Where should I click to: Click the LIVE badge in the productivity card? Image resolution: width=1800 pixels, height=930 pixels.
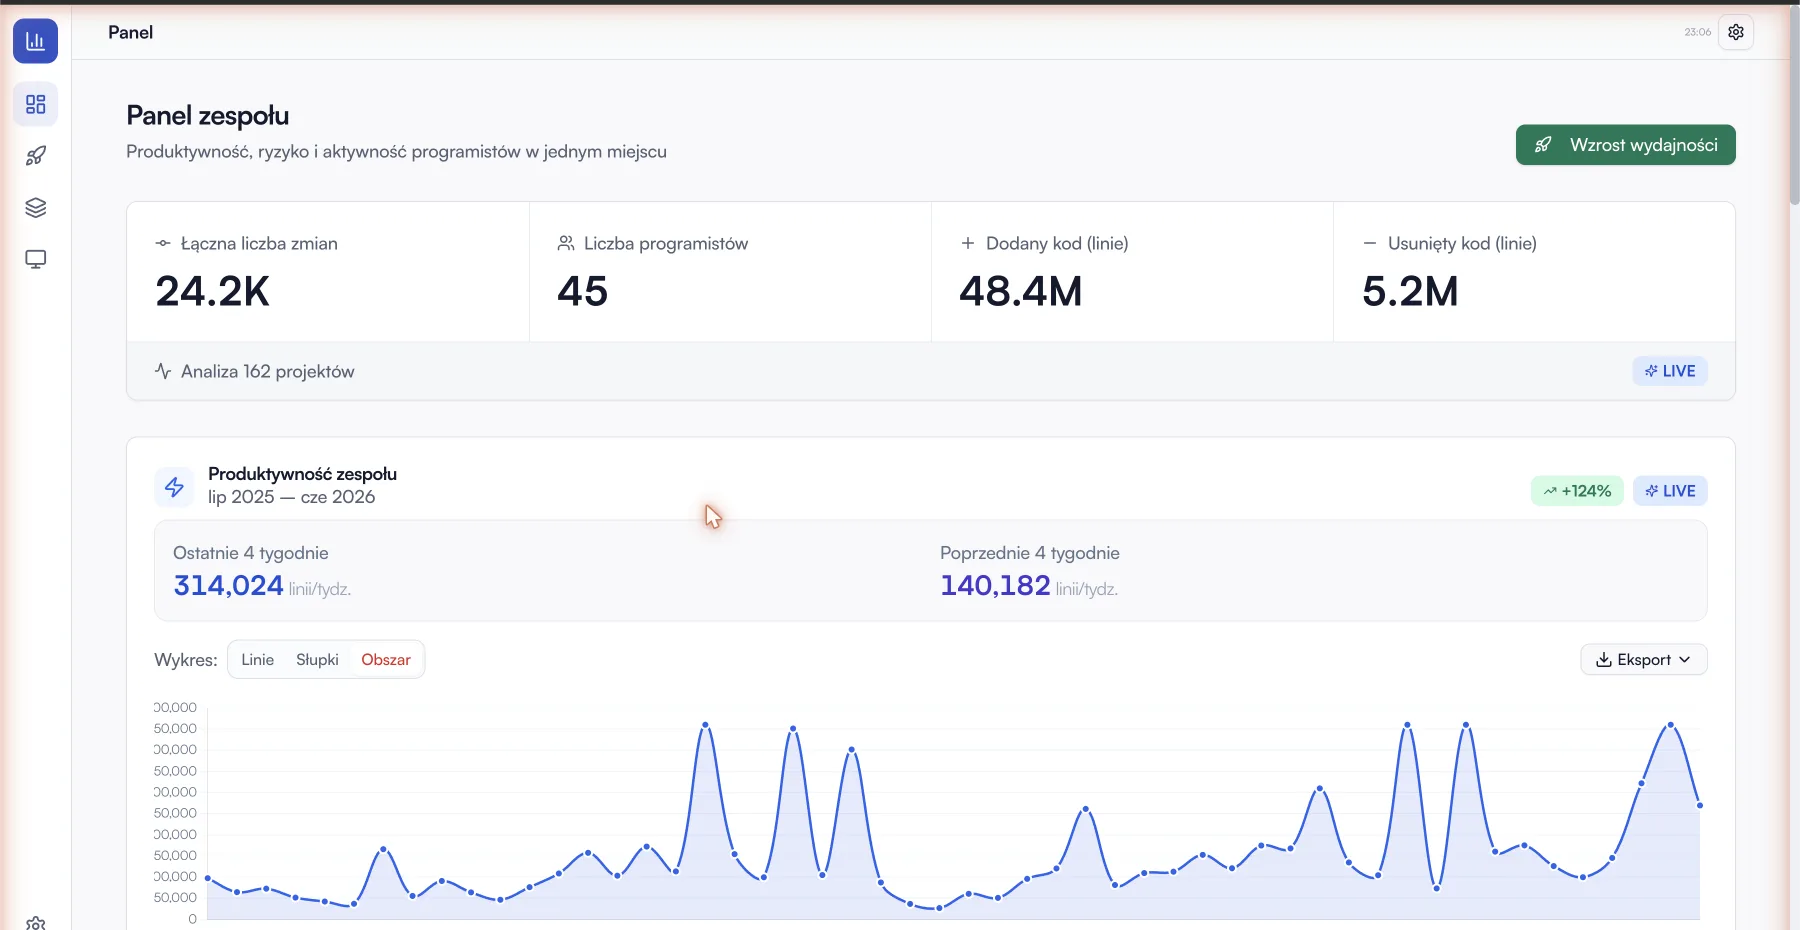[1670, 491]
